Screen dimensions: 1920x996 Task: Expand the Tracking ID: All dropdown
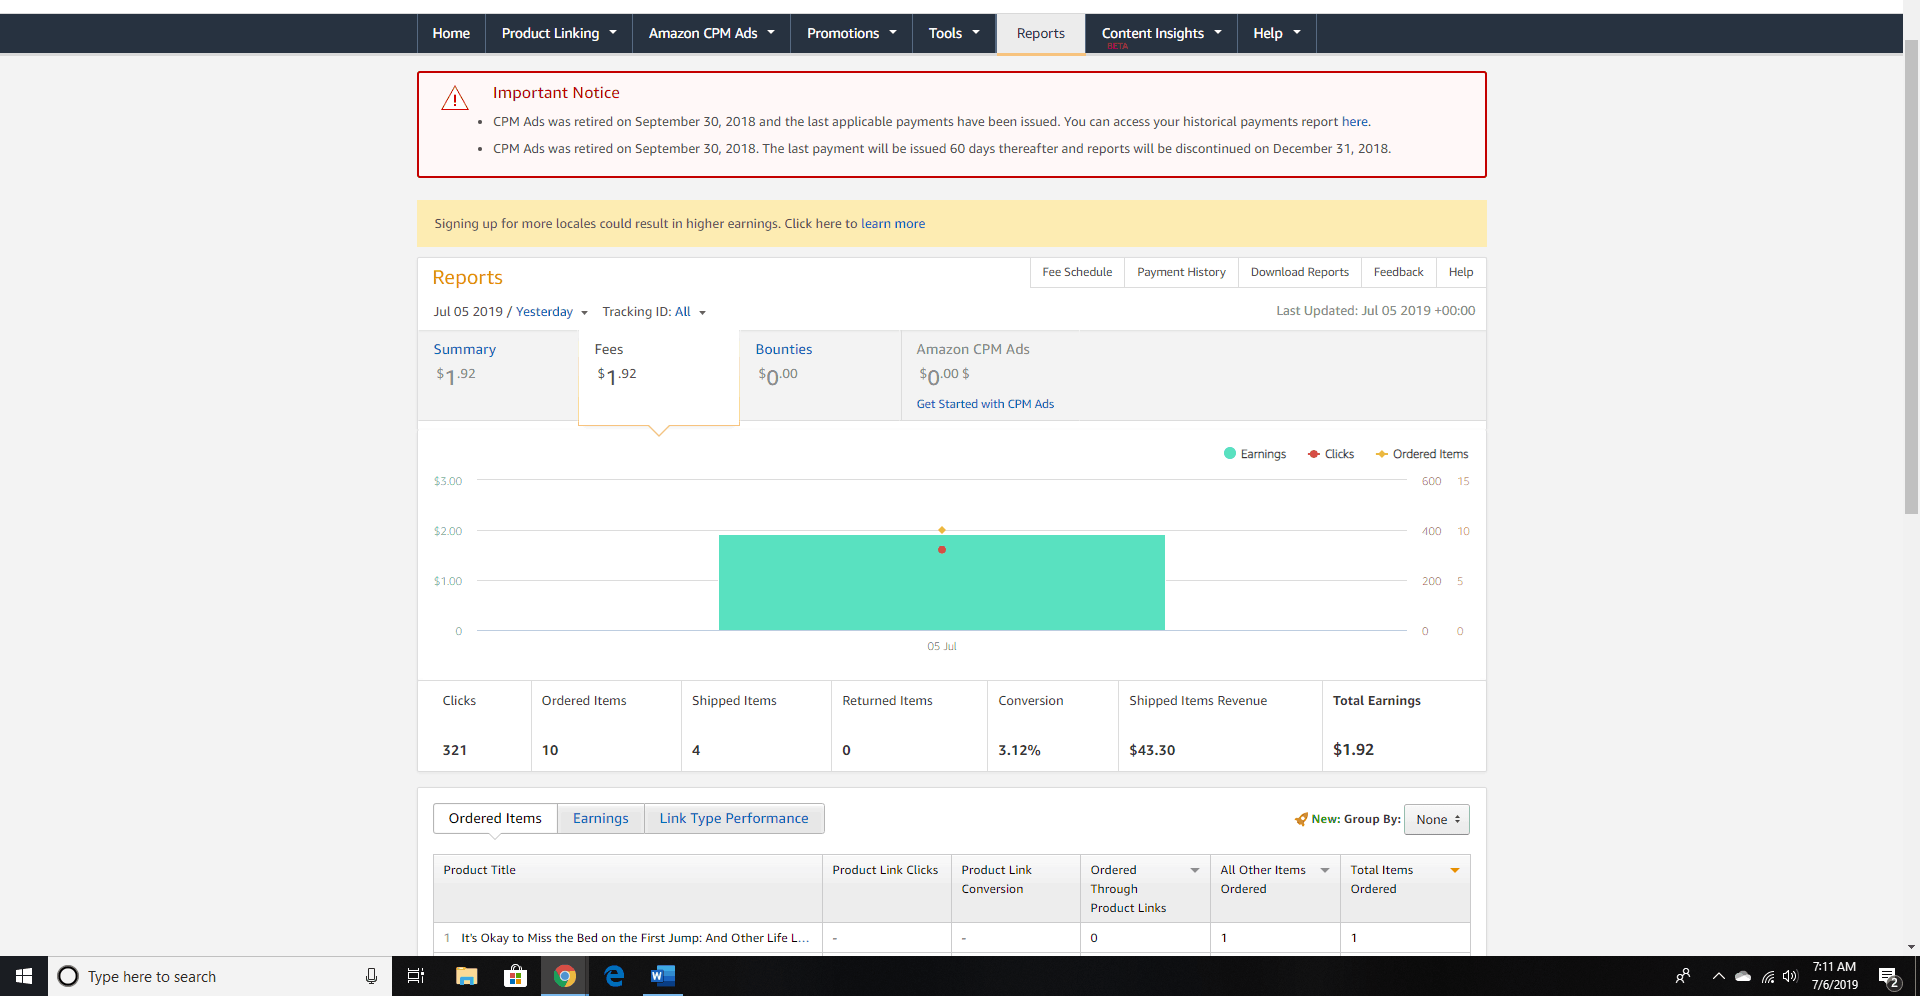point(654,312)
